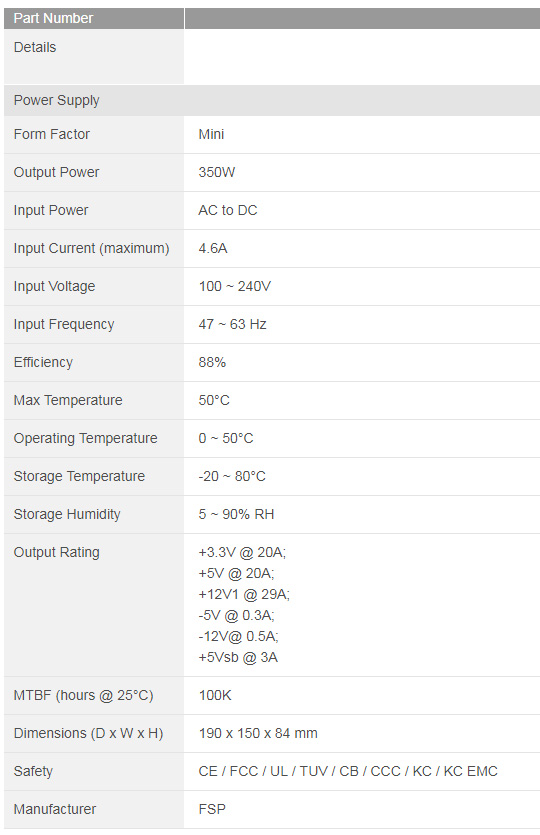Image resolution: width=540 pixels, height=835 pixels.
Task: Click the Dimensions 190 x 150 x 84 mm value
Action: coord(258,733)
